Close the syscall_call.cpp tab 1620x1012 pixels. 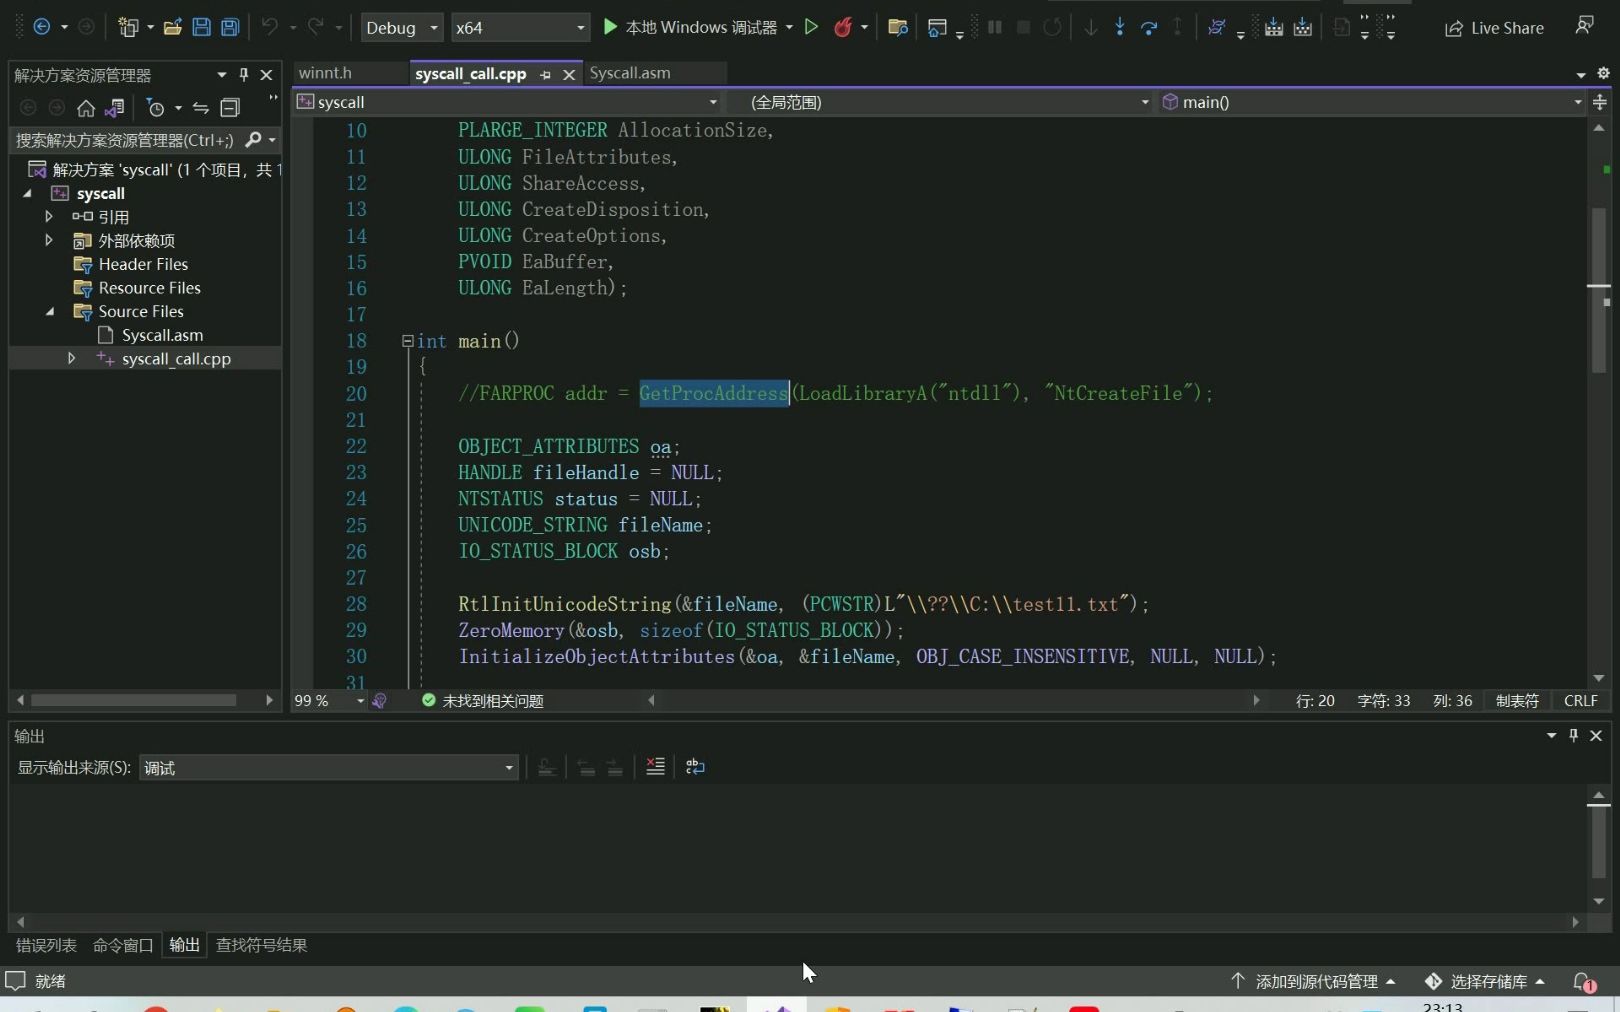click(568, 74)
